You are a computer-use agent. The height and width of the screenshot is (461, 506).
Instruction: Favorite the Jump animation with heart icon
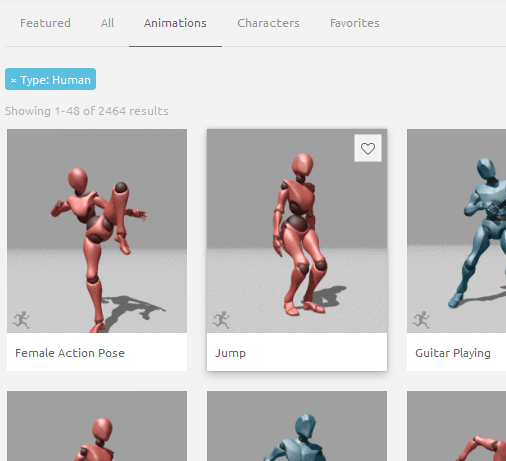[x=368, y=148]
